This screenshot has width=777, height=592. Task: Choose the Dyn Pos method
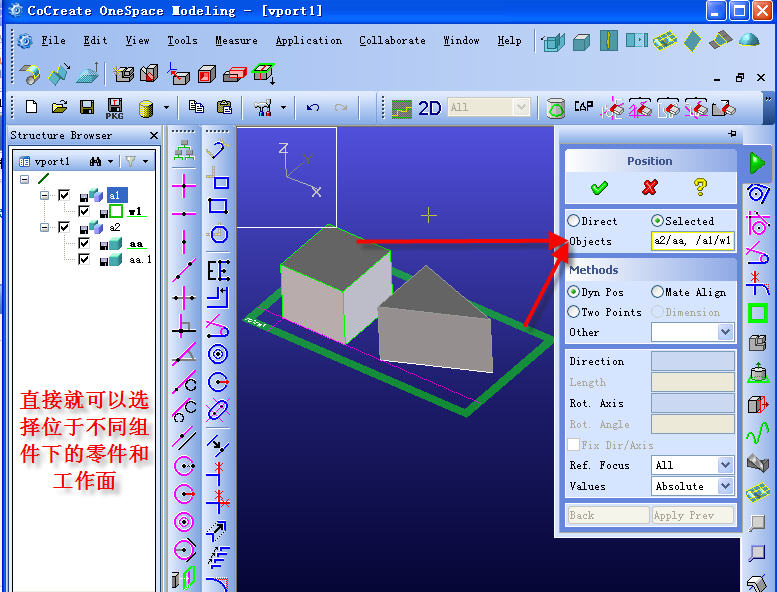tap(573, 292)
